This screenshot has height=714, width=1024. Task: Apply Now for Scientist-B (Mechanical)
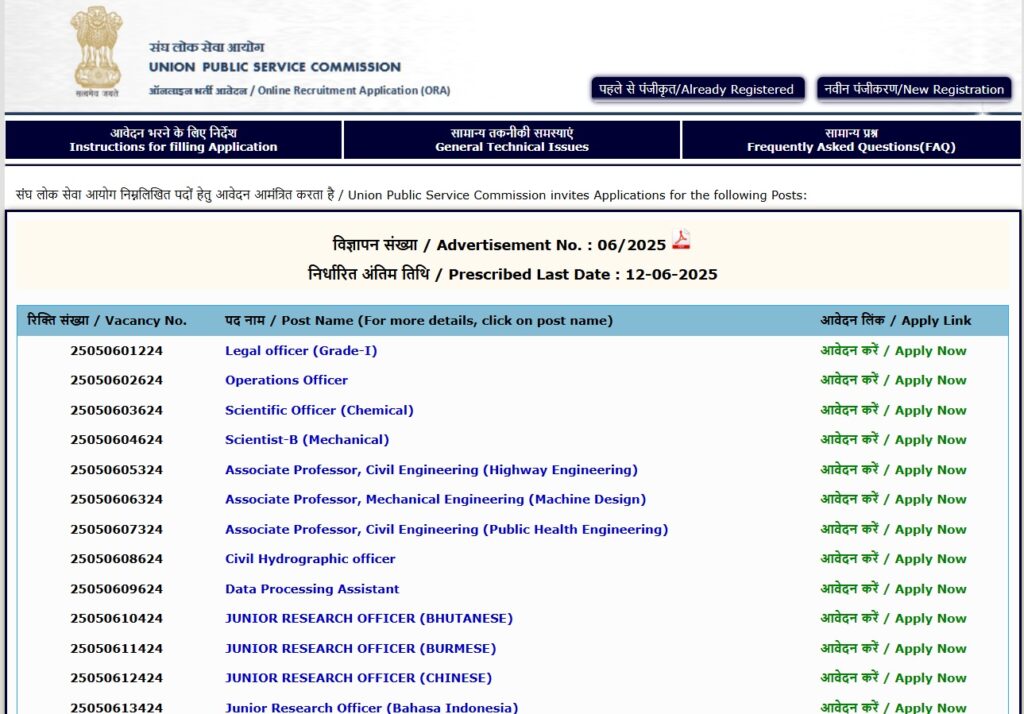[893, 440]
